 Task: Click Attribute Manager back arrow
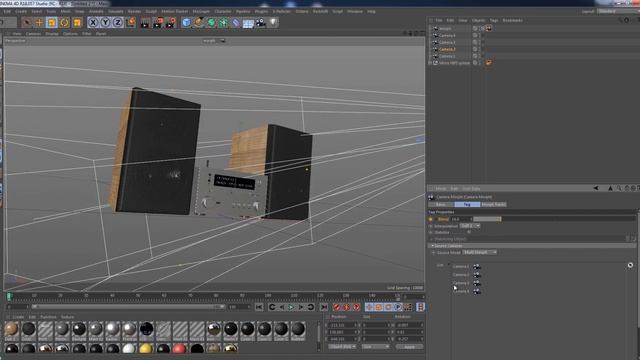coord(596,188)
